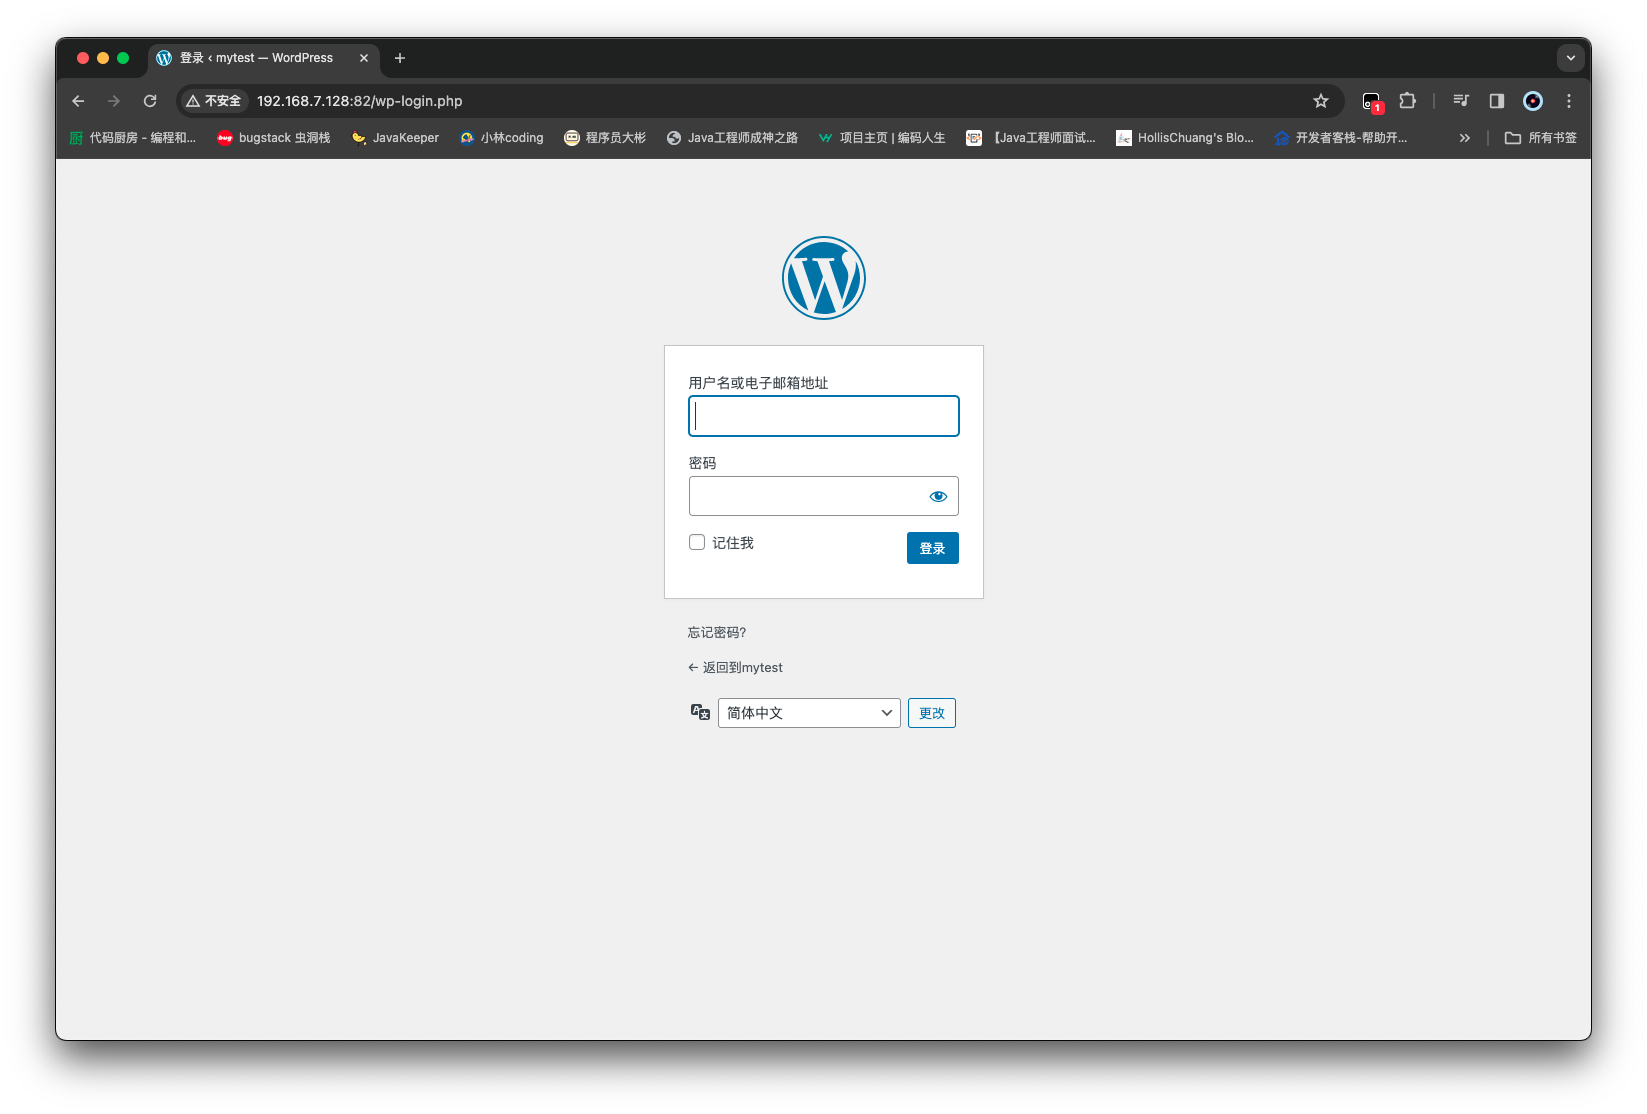Follow the 返回到mytest link
The width and height of the screenshot is (1647, 1114).
[x=735, y=667]
